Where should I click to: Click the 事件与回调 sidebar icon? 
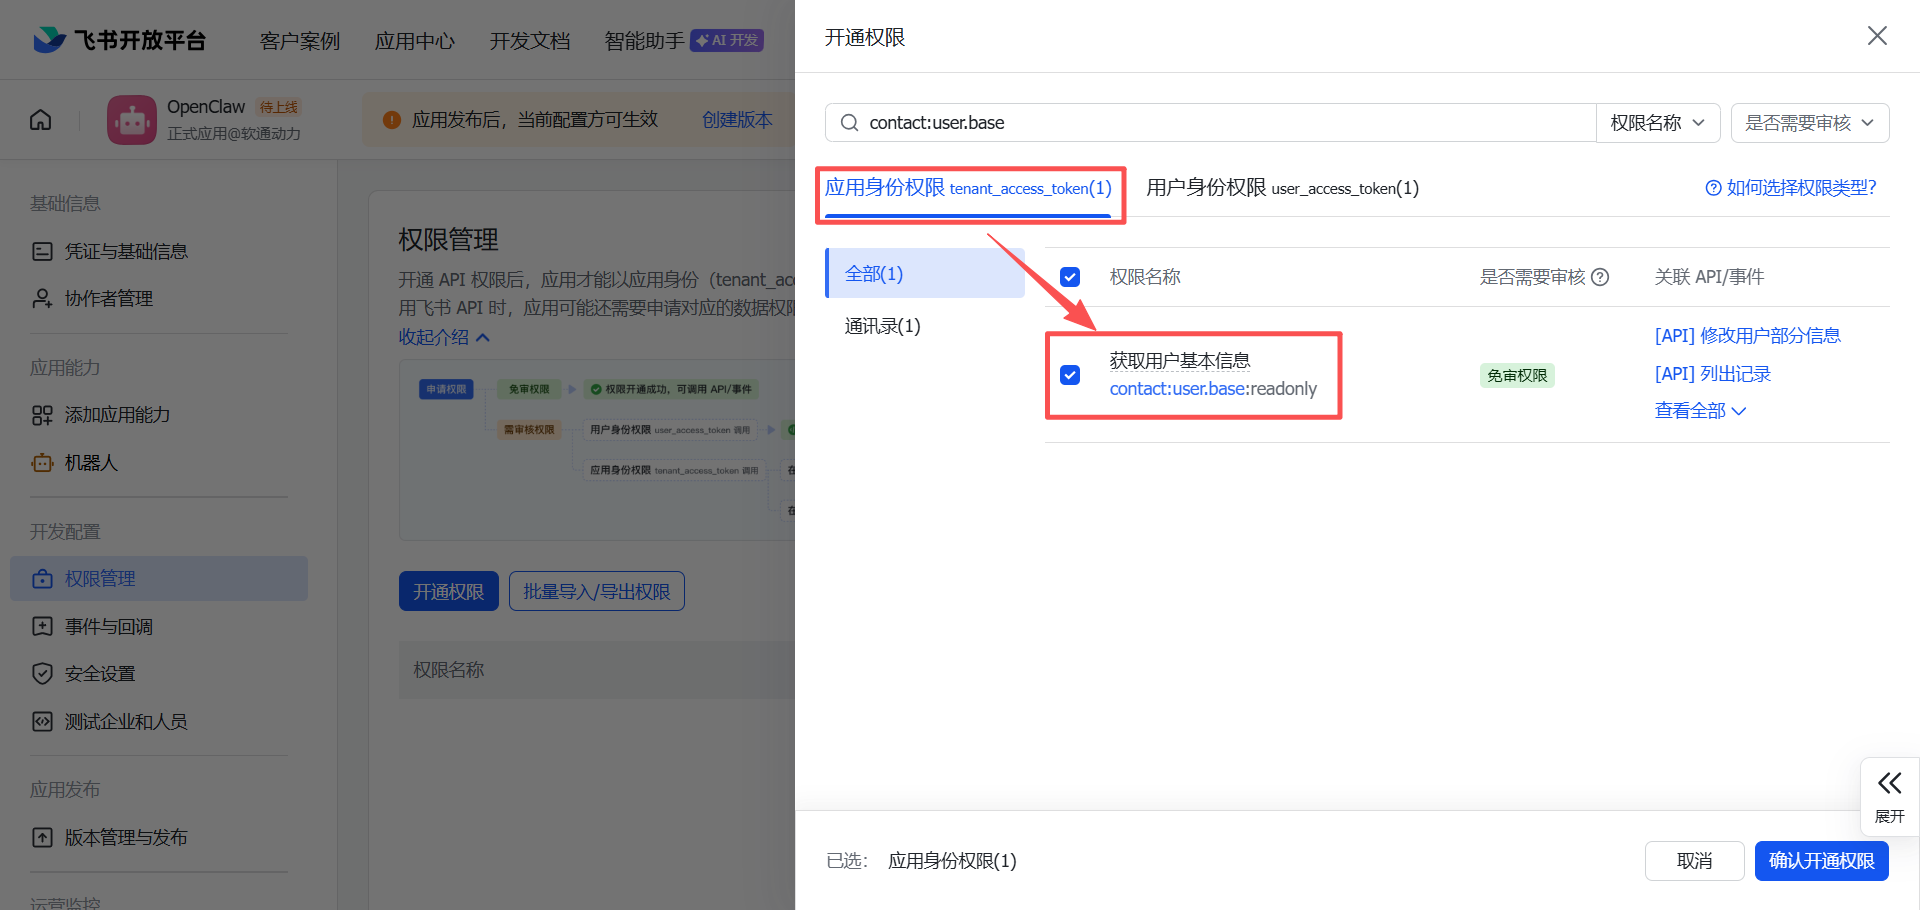coord(42,627)
